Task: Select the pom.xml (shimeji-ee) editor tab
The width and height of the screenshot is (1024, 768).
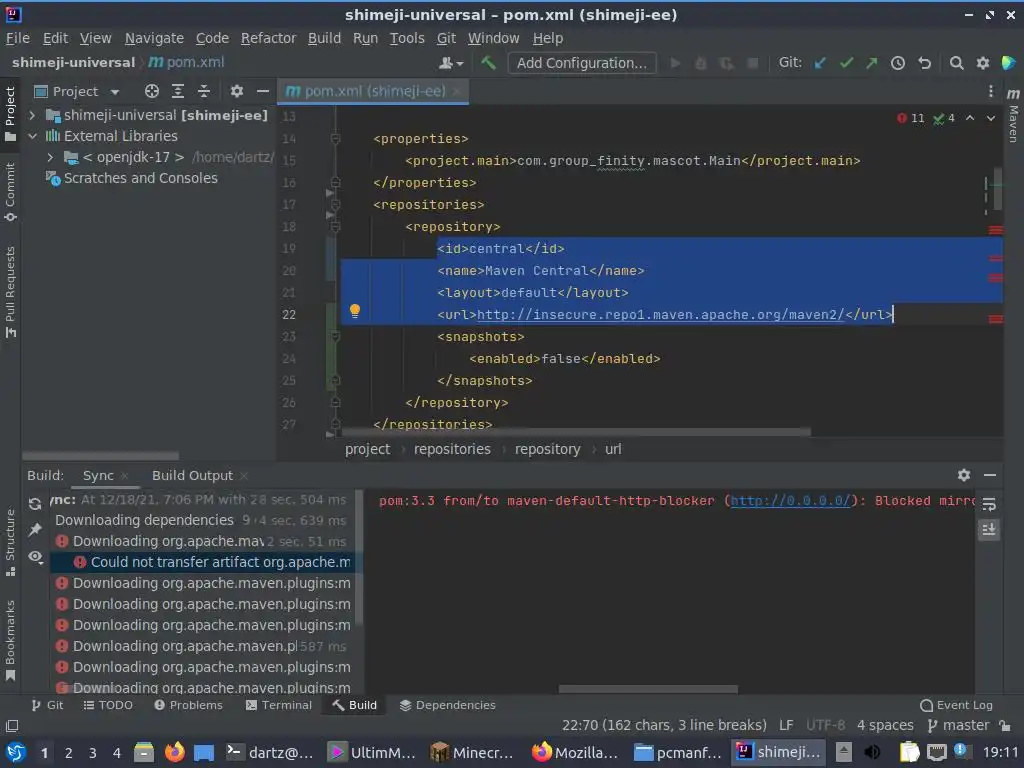Action: [x=374, y=91]
